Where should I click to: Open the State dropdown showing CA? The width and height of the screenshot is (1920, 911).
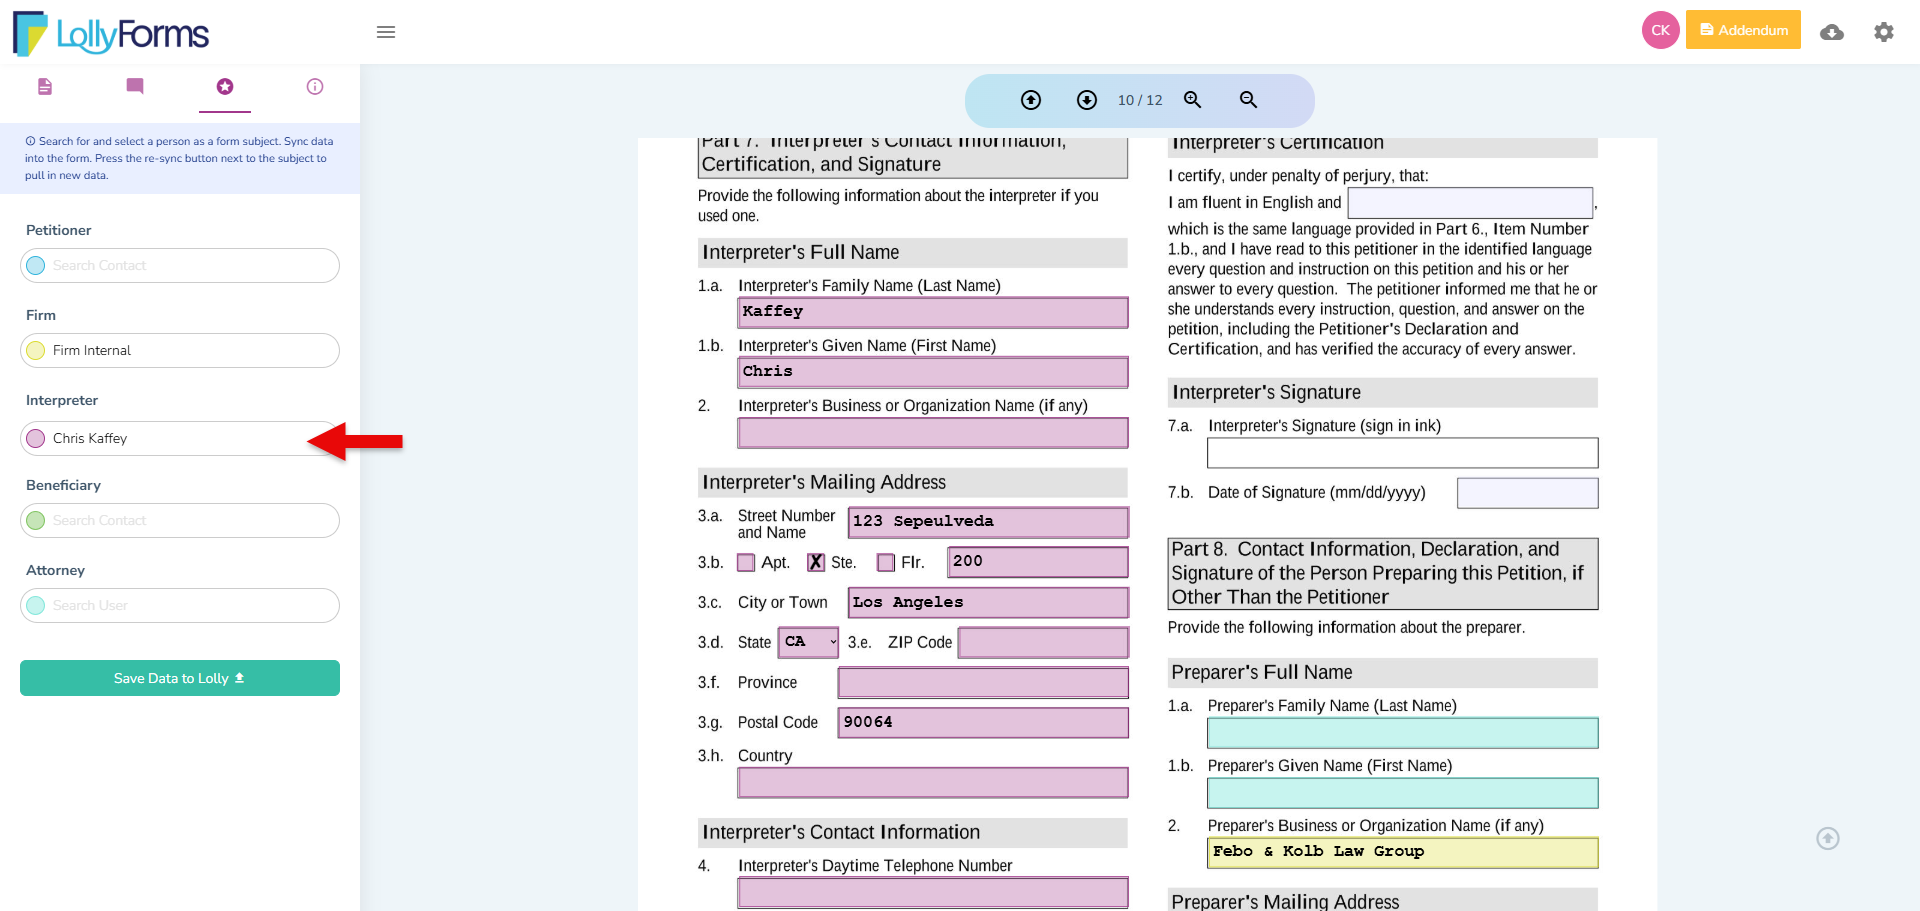point(808,642)
